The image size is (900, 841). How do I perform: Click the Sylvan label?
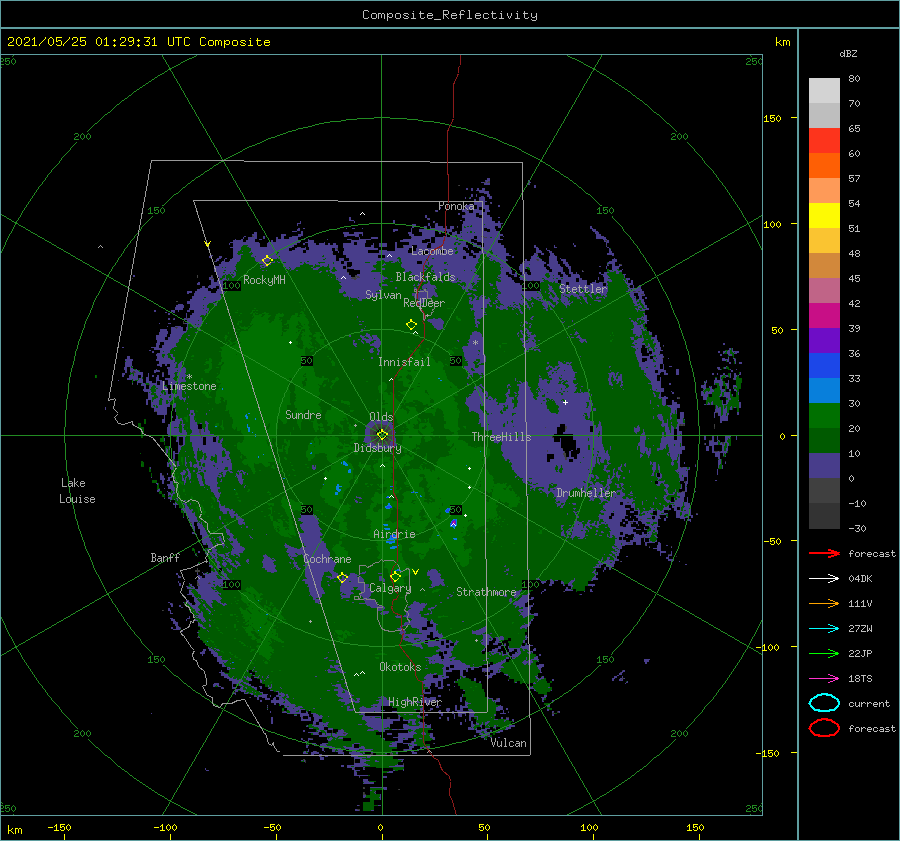[383, 295]
